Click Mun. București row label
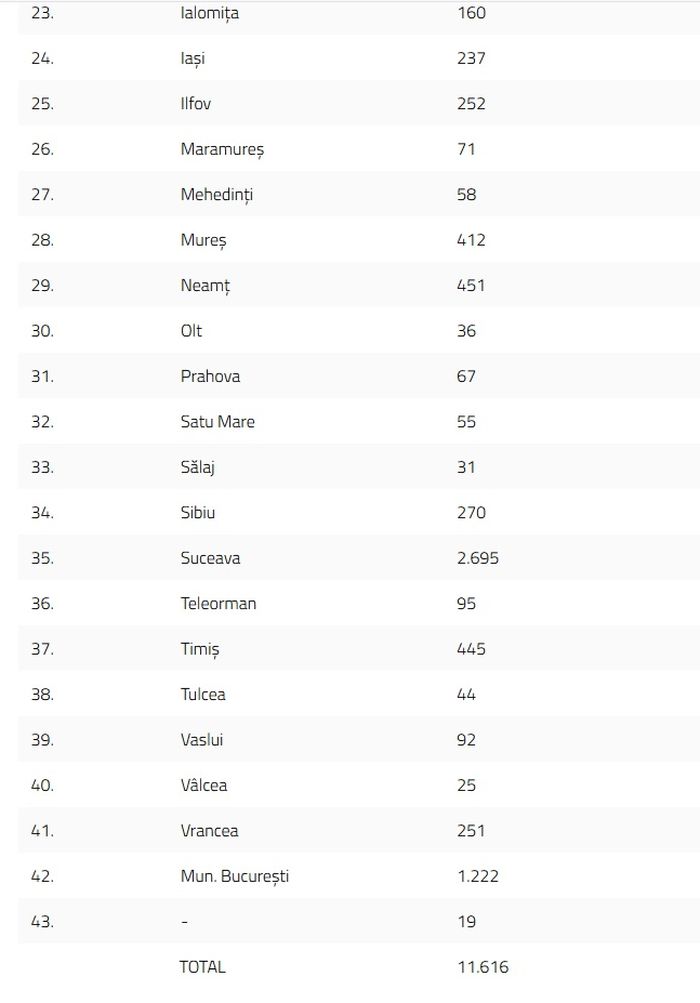Image resolution: width=700 pixels, height=1003 pixels. point(235,876)
